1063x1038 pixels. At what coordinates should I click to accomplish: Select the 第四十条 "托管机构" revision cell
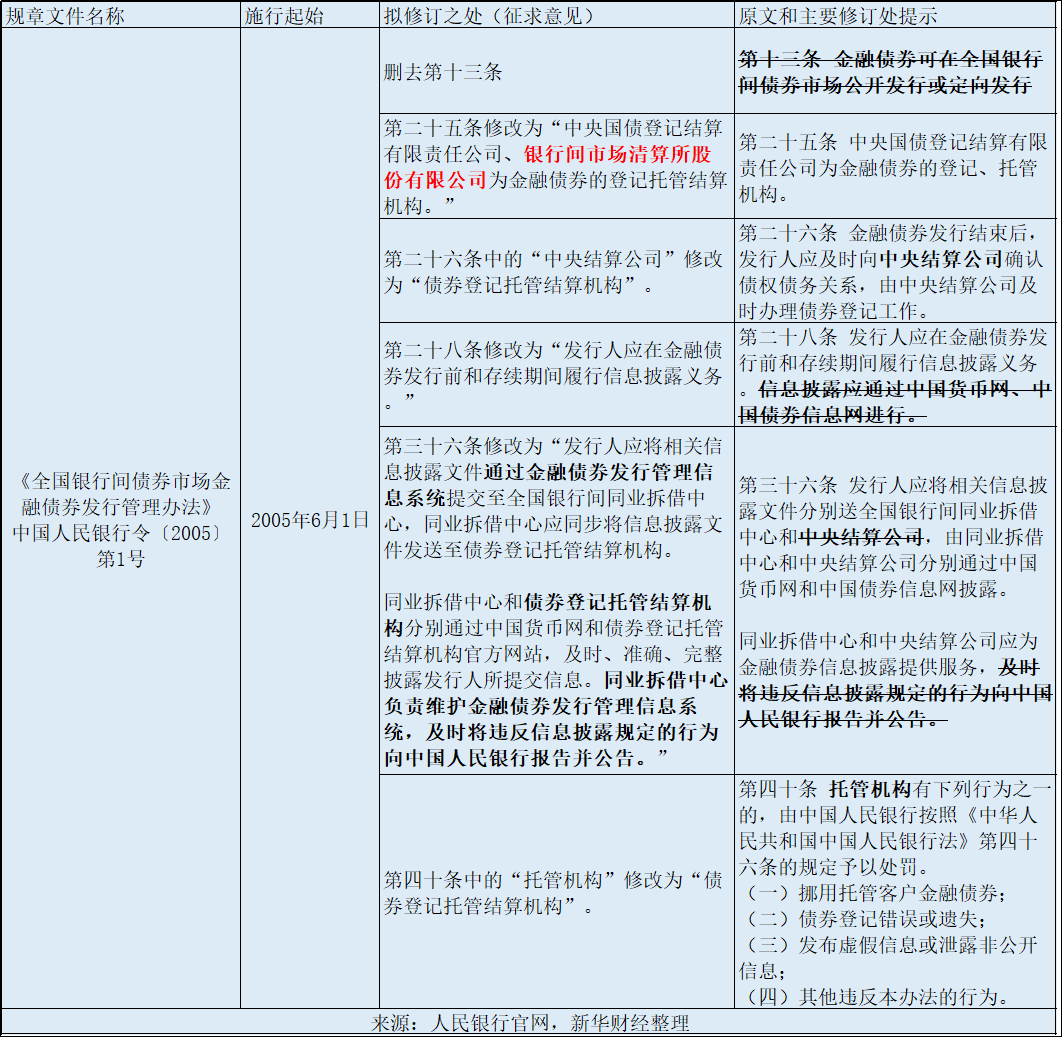click(555, 893)
